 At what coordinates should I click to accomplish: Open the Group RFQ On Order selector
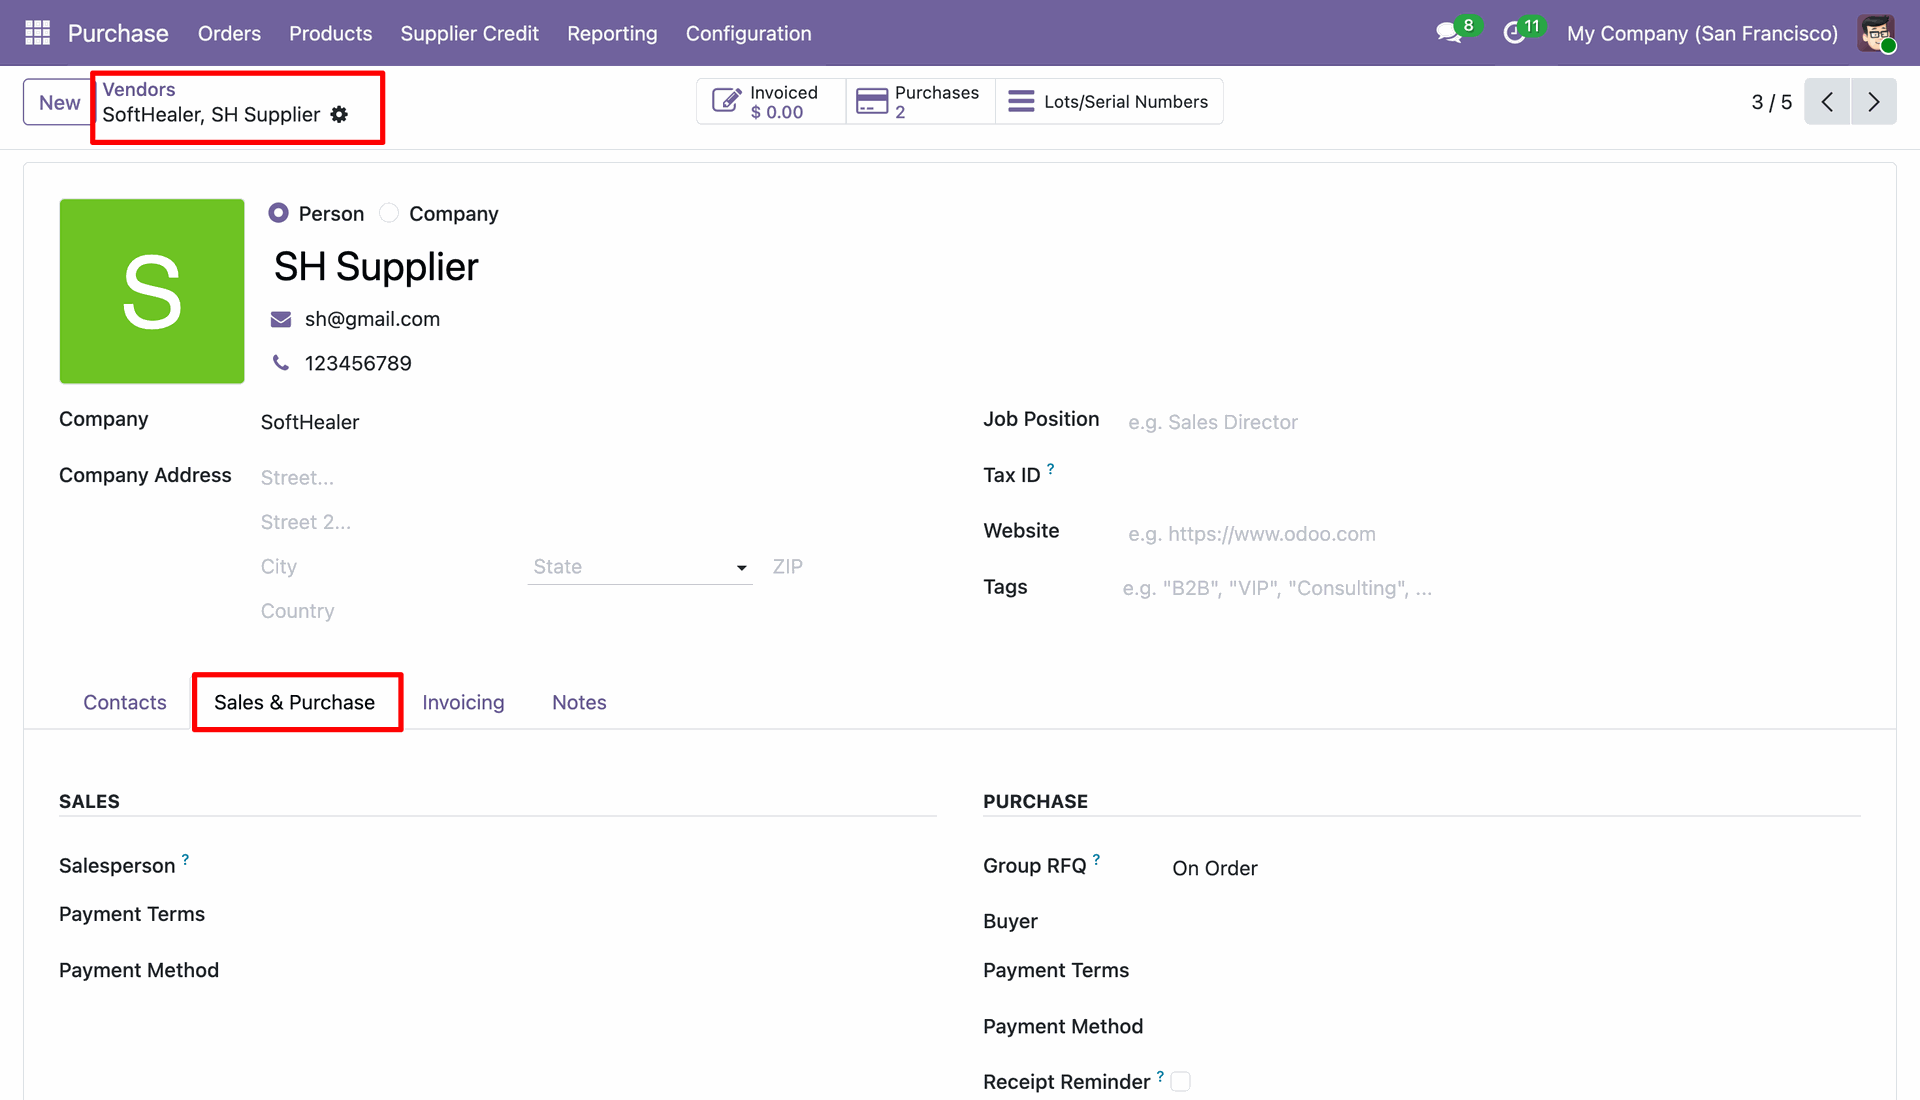click(1515, 868)
